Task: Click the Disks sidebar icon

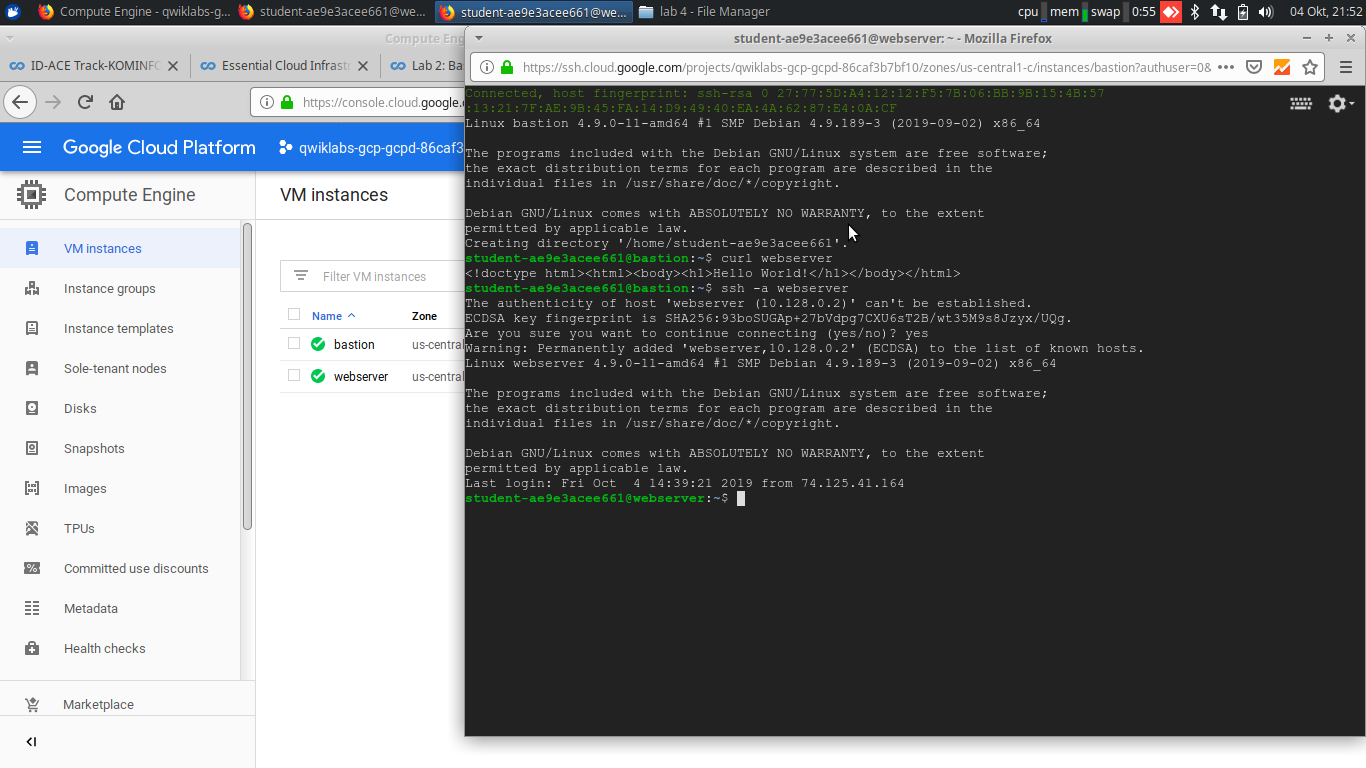Action: [x=32, y=408]
